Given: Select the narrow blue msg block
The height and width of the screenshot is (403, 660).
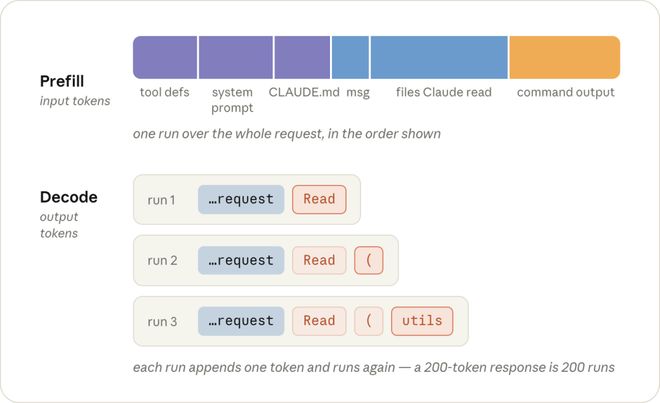Looking at the screenshot, I should click(x=350, y=57).
